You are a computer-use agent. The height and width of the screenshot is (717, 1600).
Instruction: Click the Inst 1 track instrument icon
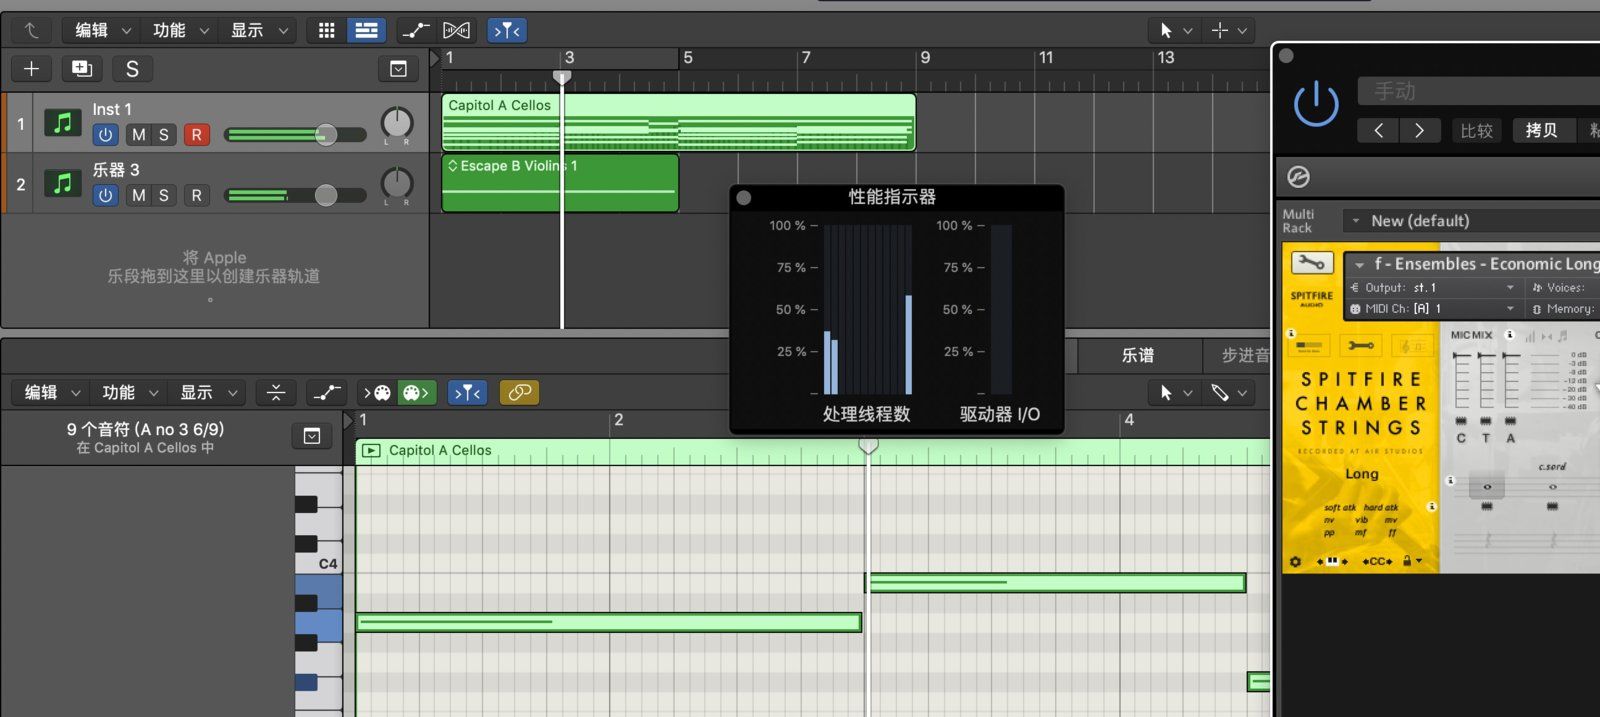62,123
